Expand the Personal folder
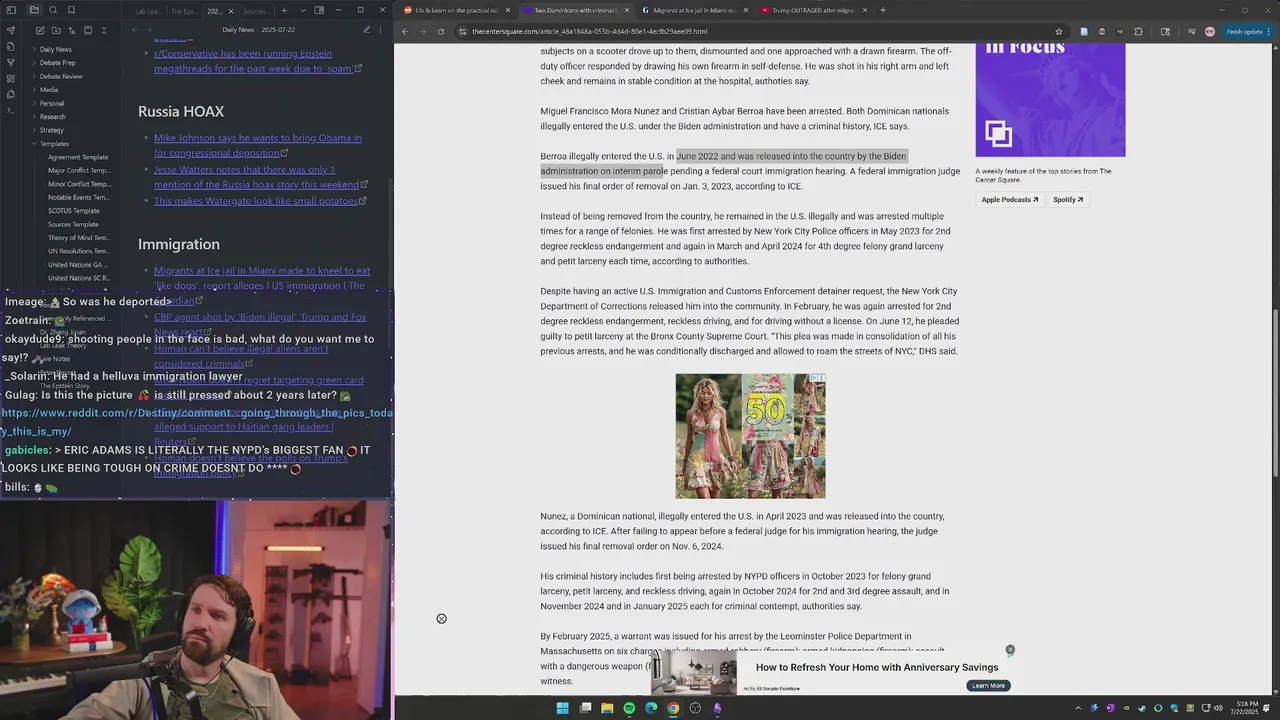 [52, 103]
